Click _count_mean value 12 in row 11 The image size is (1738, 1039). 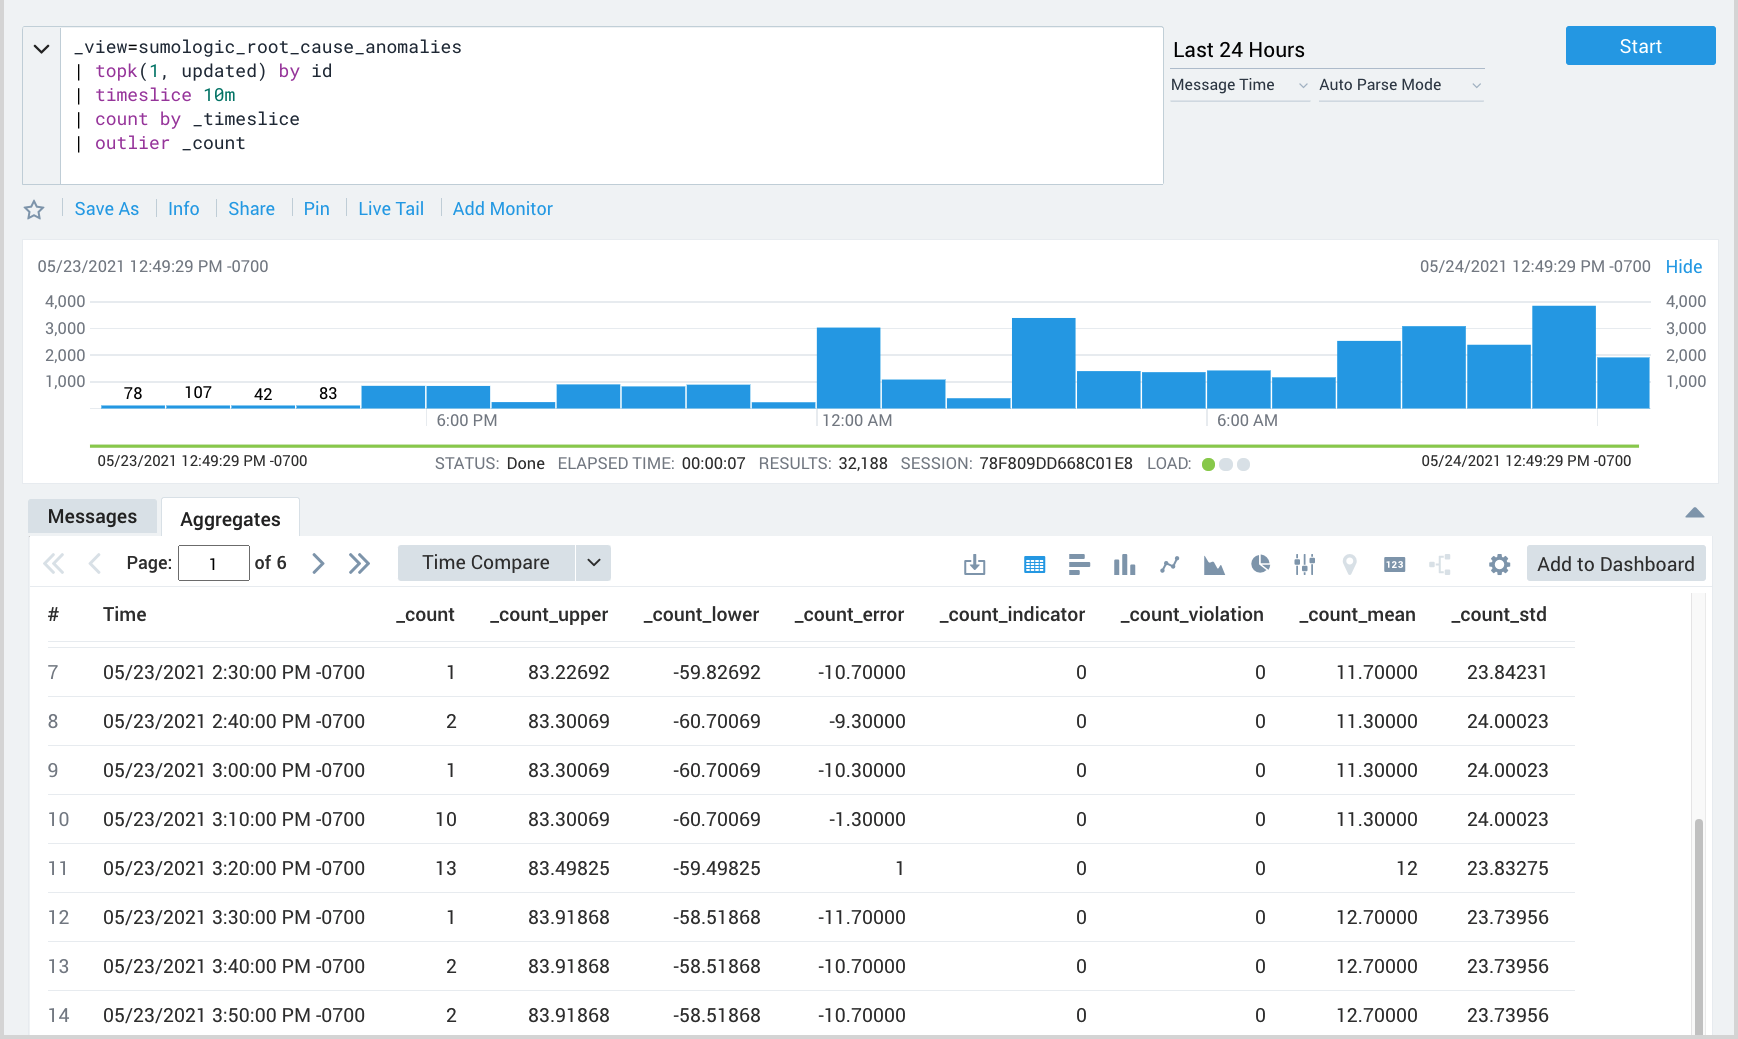[1406, 868]
